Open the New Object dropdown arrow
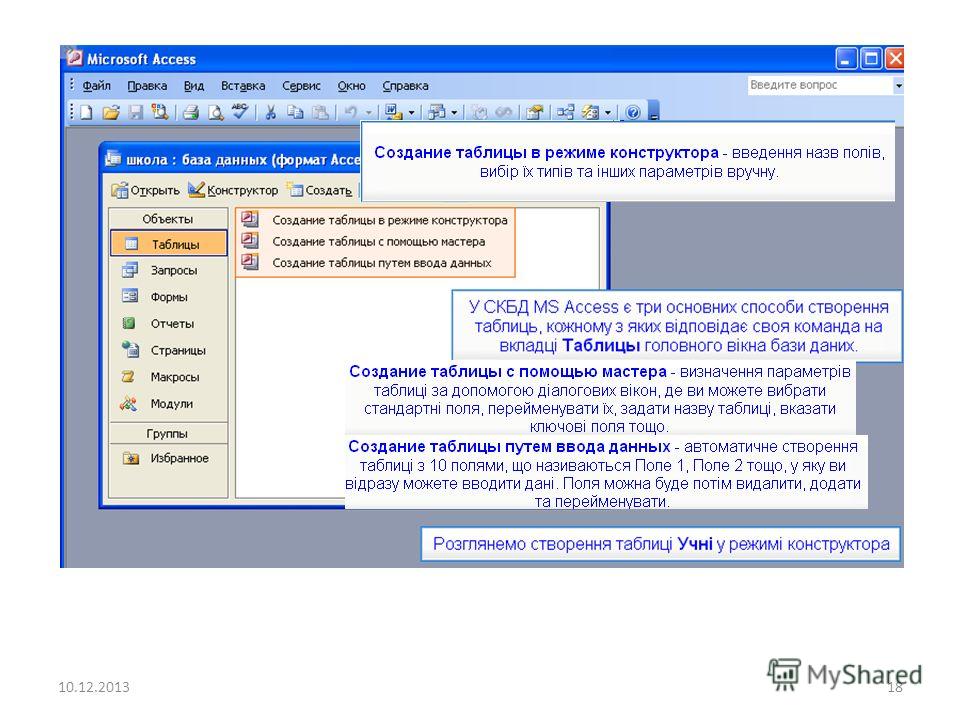 [x=608, y=113]
